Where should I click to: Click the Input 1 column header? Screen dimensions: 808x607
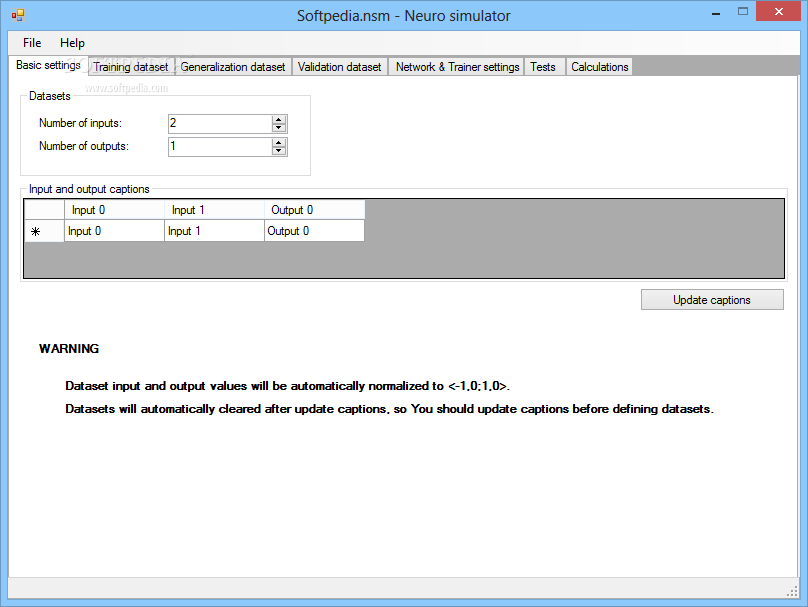pos(214,210)
